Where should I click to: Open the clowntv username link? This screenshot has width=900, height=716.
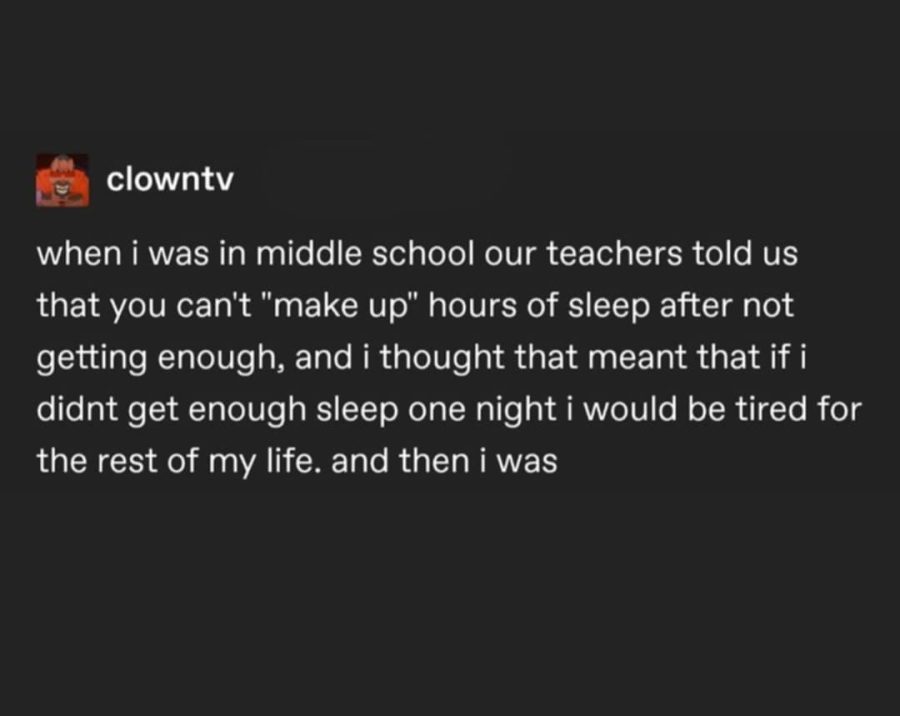170,180
